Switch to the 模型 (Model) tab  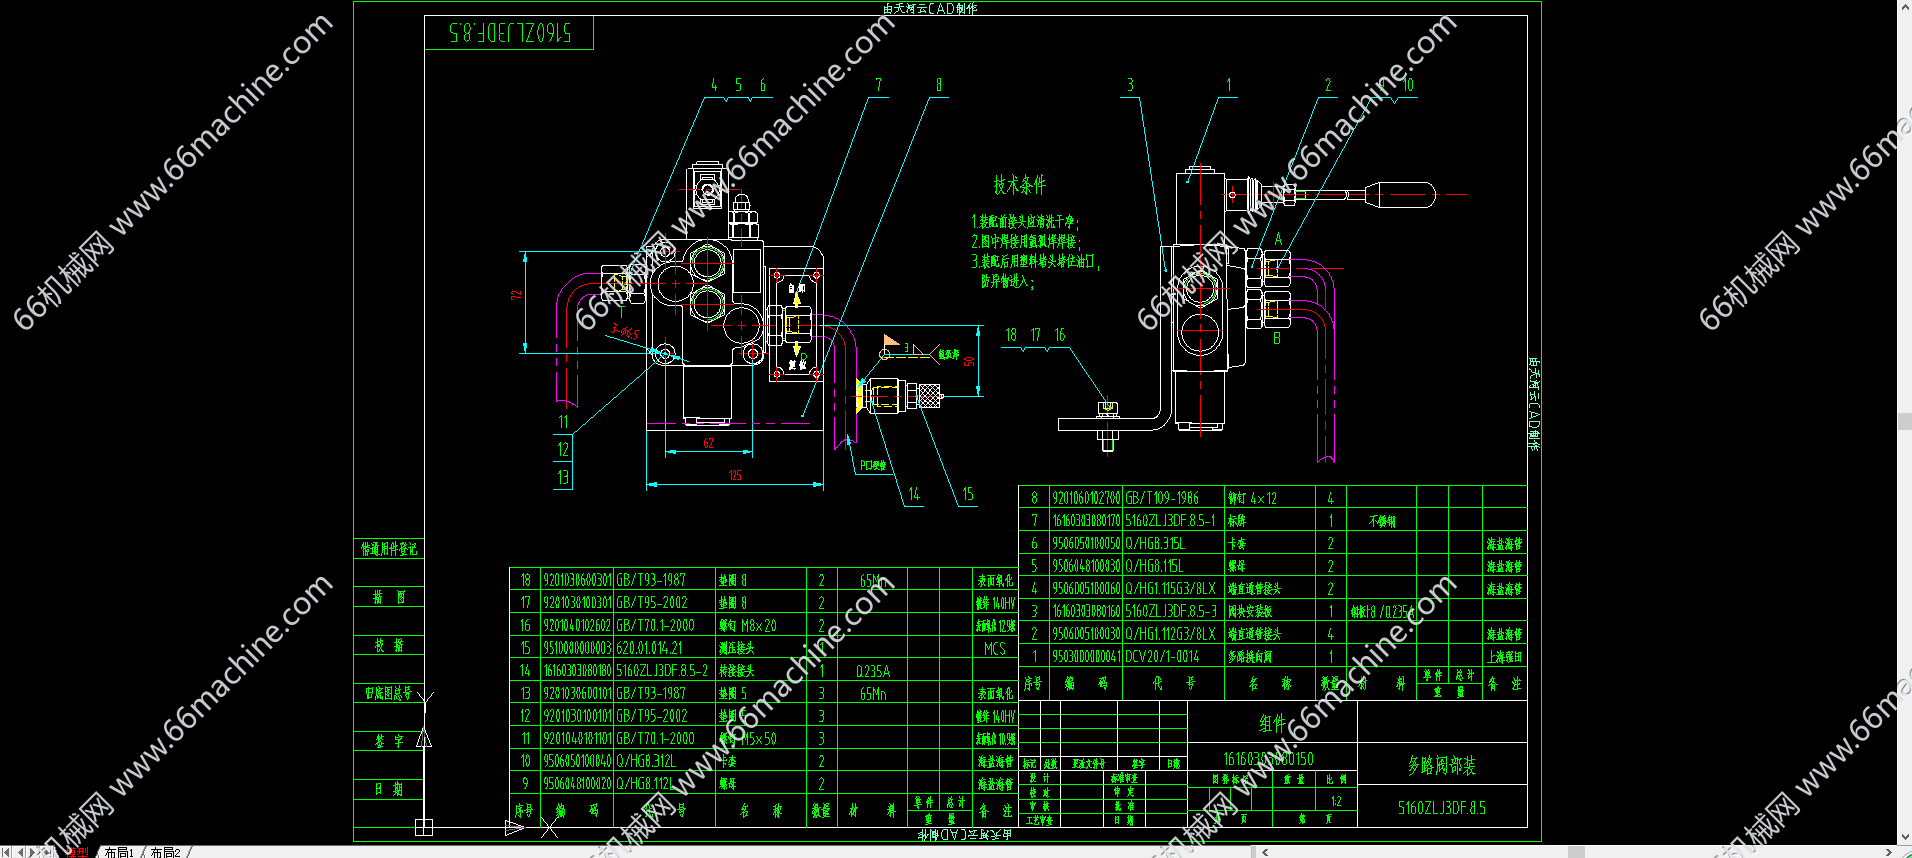click(77, 852)
